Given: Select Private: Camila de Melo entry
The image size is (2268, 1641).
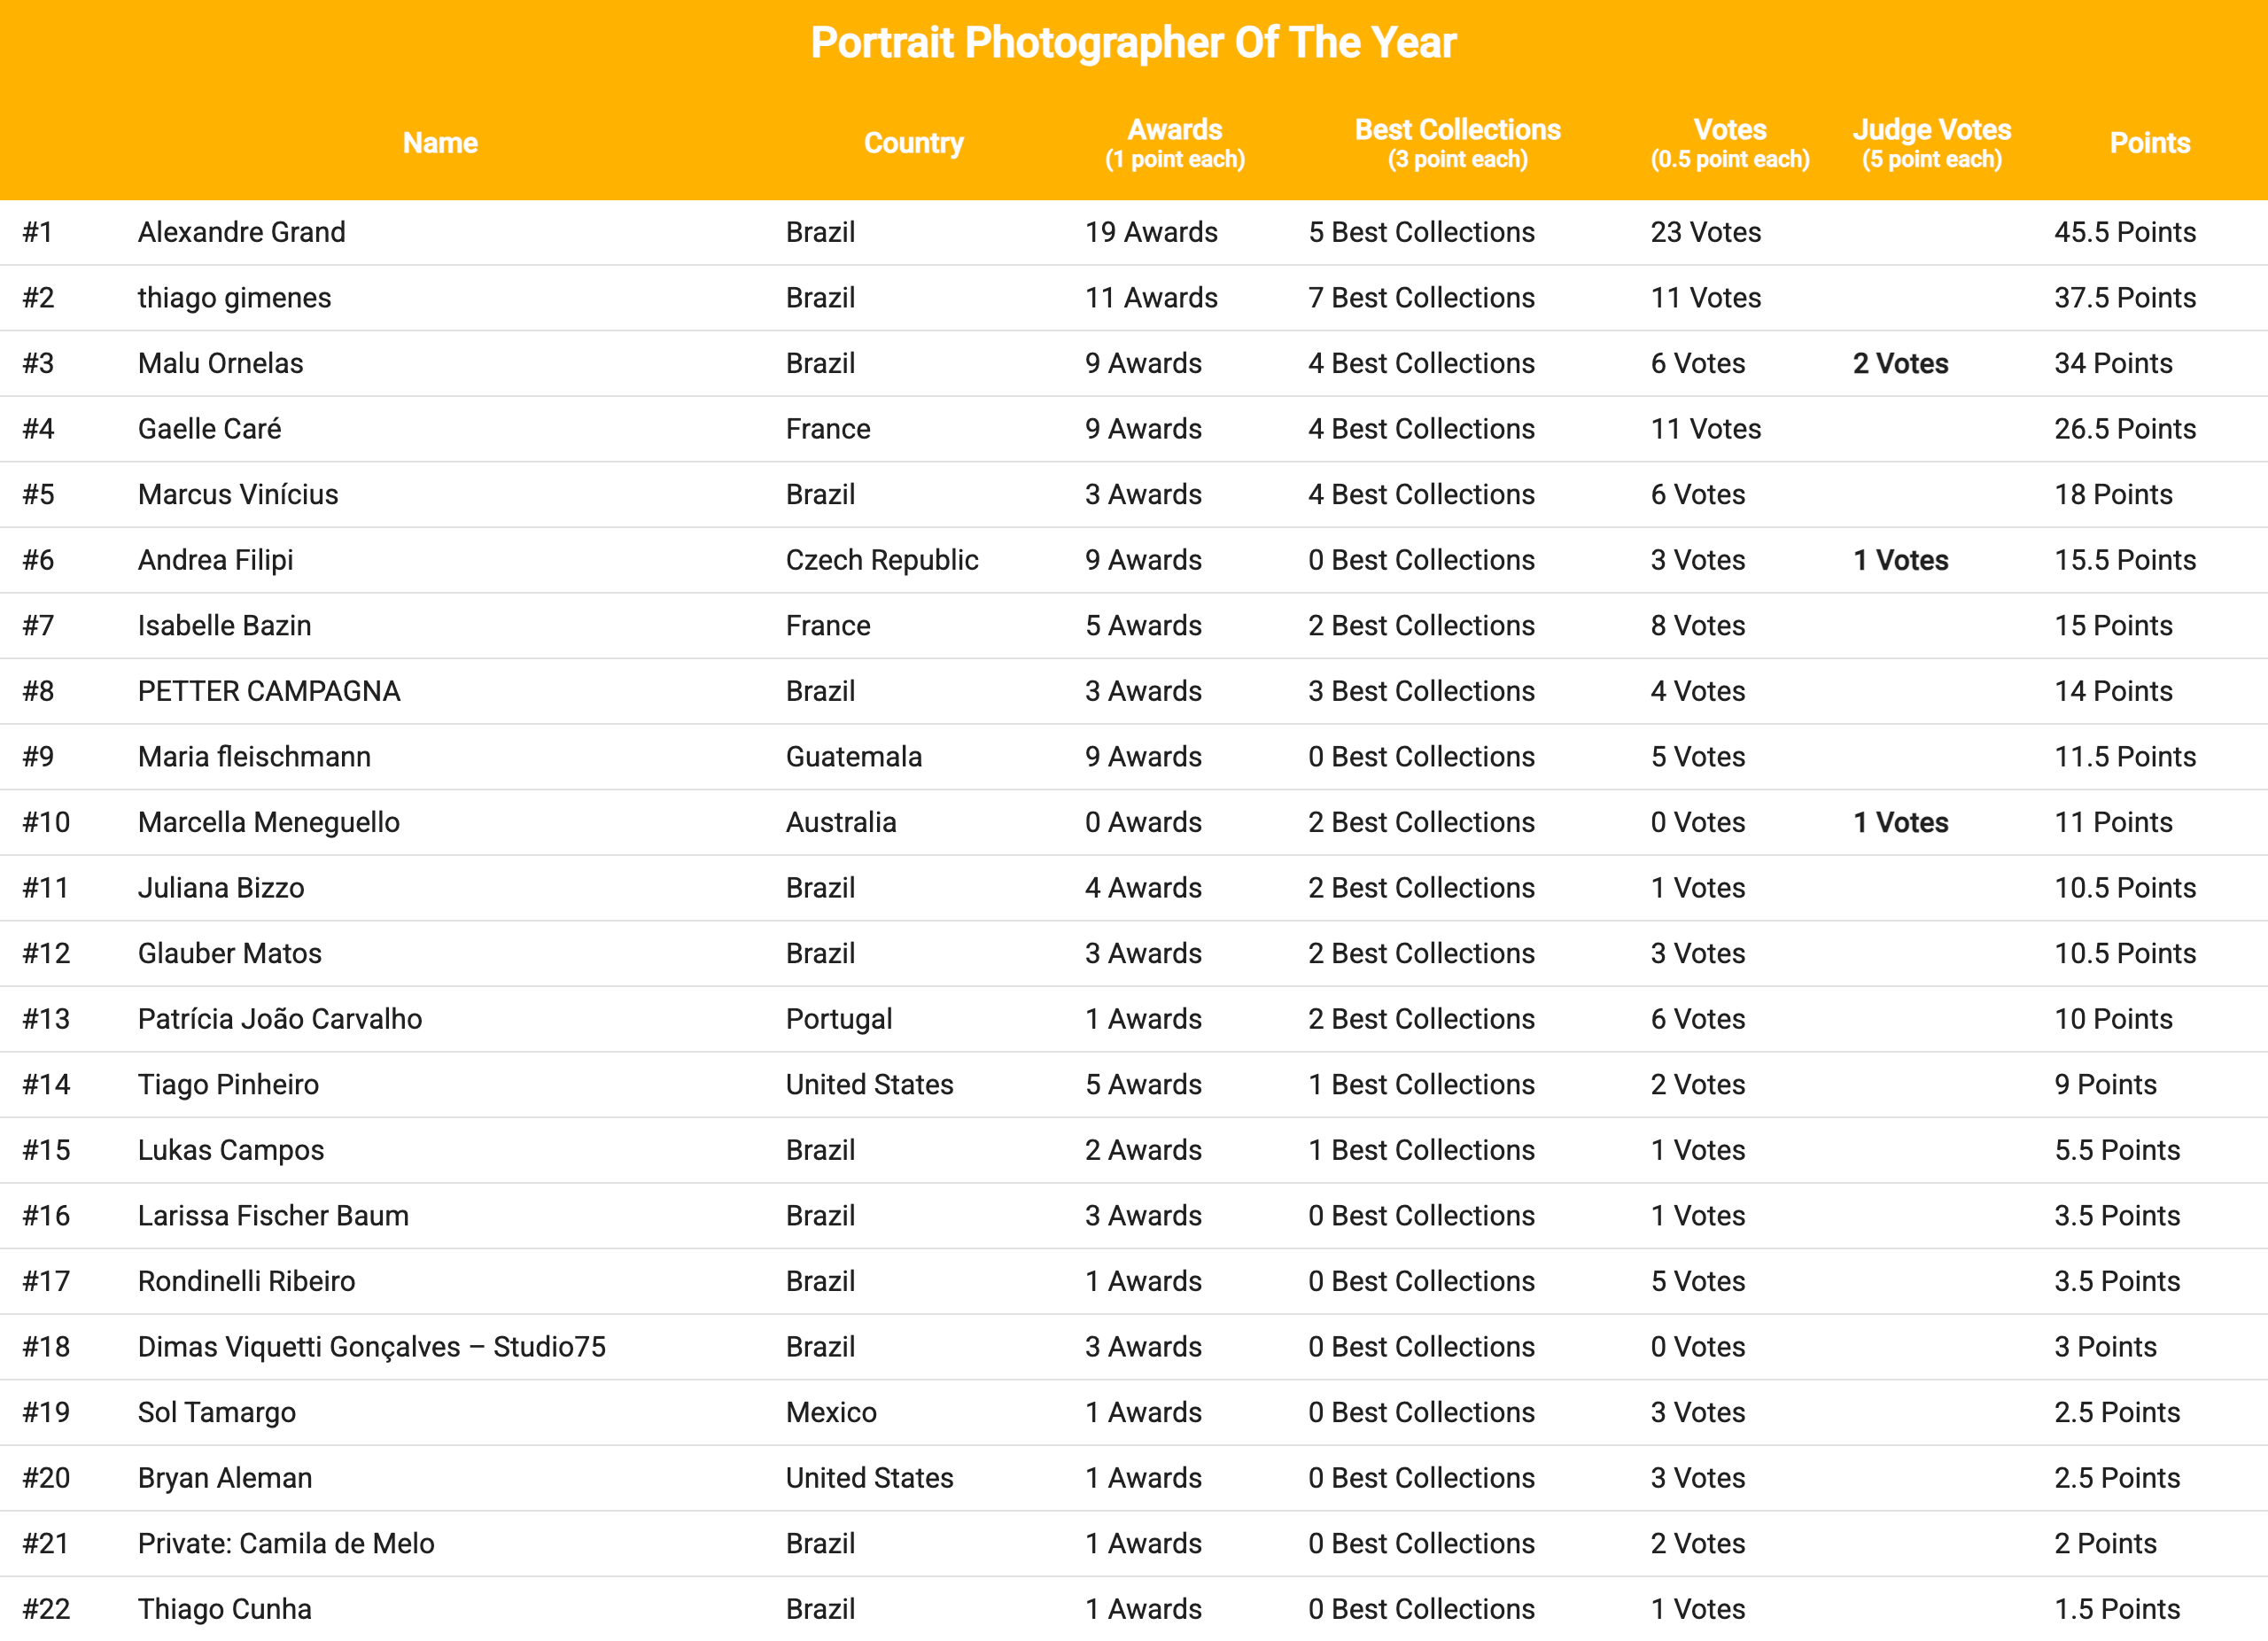Looking at the screenshot, I should pyautogui.click(x=286, y=1543).
